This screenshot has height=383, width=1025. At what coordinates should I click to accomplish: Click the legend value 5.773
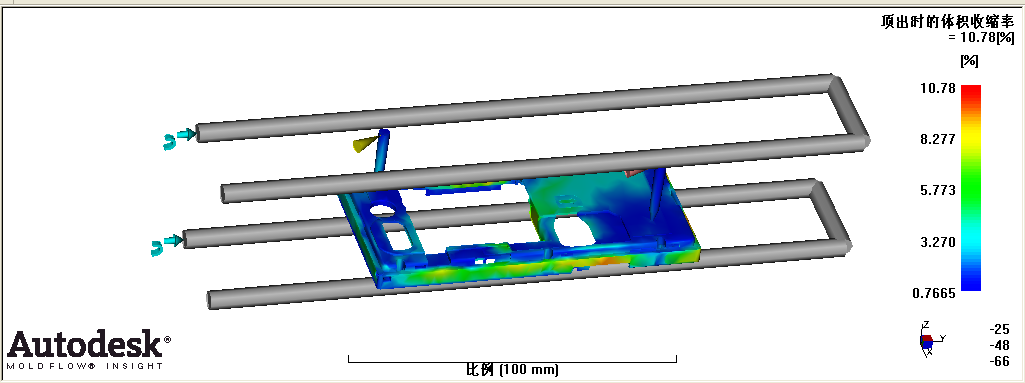937,190
